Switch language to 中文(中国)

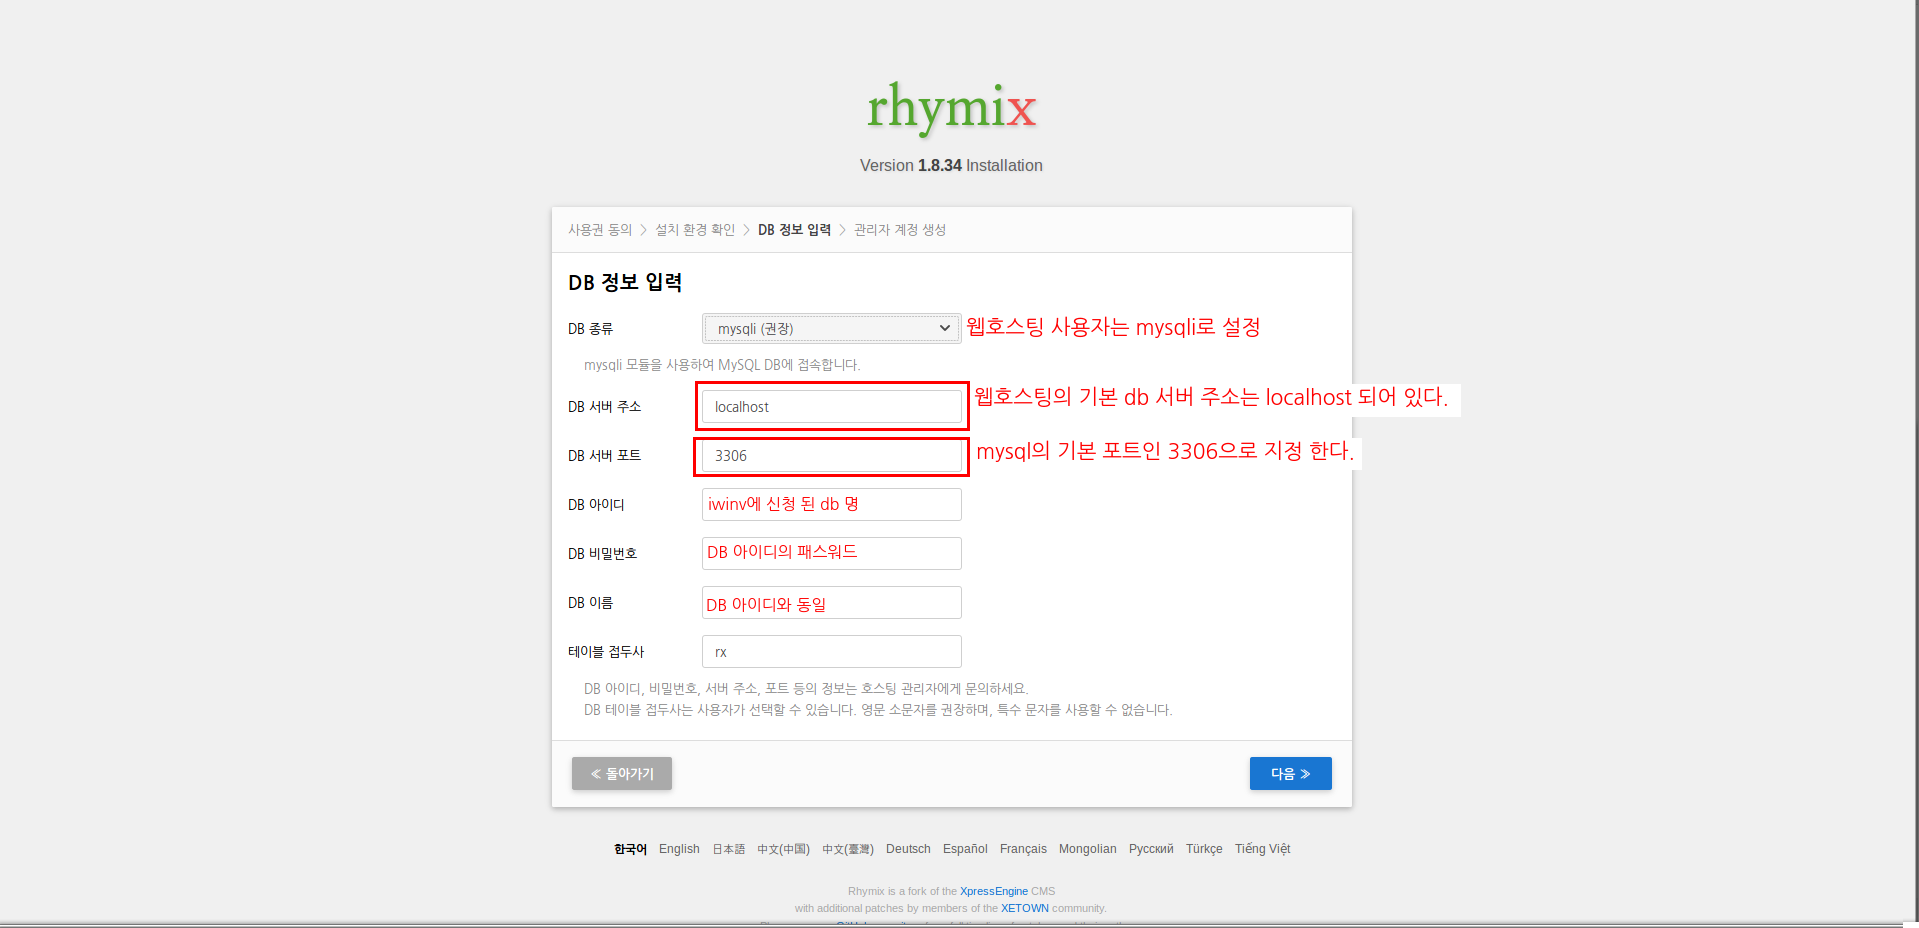pos(783,849)
